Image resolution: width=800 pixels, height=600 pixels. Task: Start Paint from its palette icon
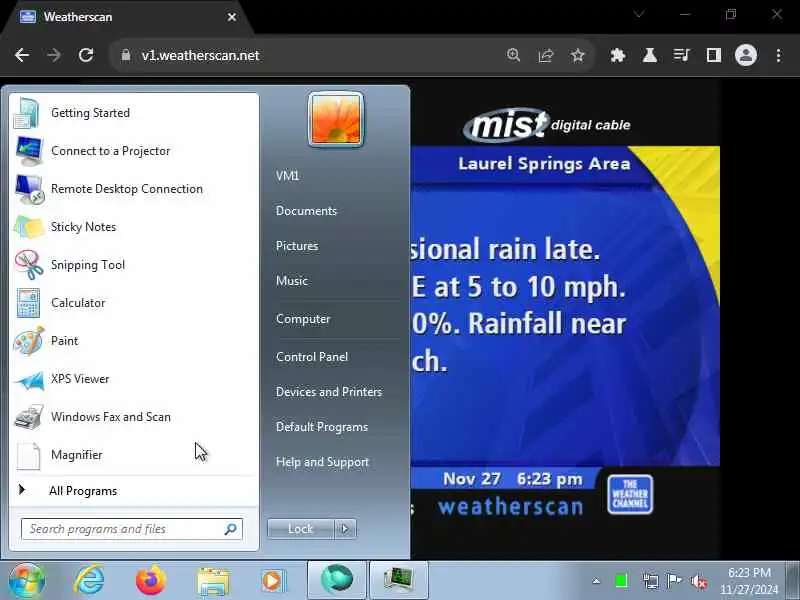click(29, 341)
